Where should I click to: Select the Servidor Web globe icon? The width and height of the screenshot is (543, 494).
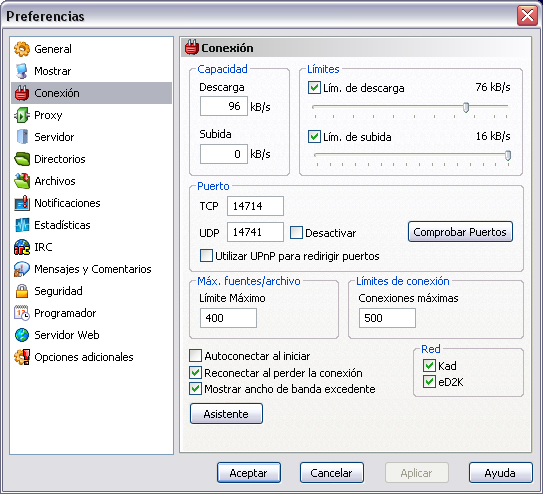click(x=22, y=335)
